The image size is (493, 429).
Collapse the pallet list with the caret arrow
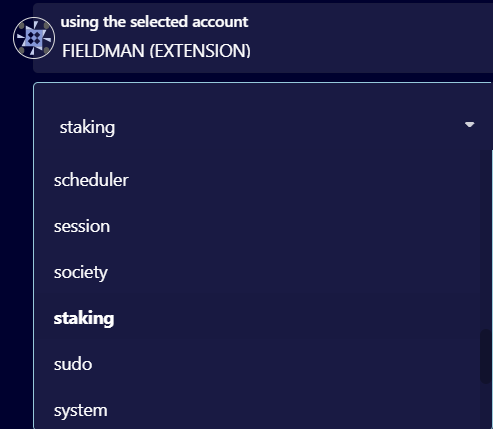pos(469,125)
